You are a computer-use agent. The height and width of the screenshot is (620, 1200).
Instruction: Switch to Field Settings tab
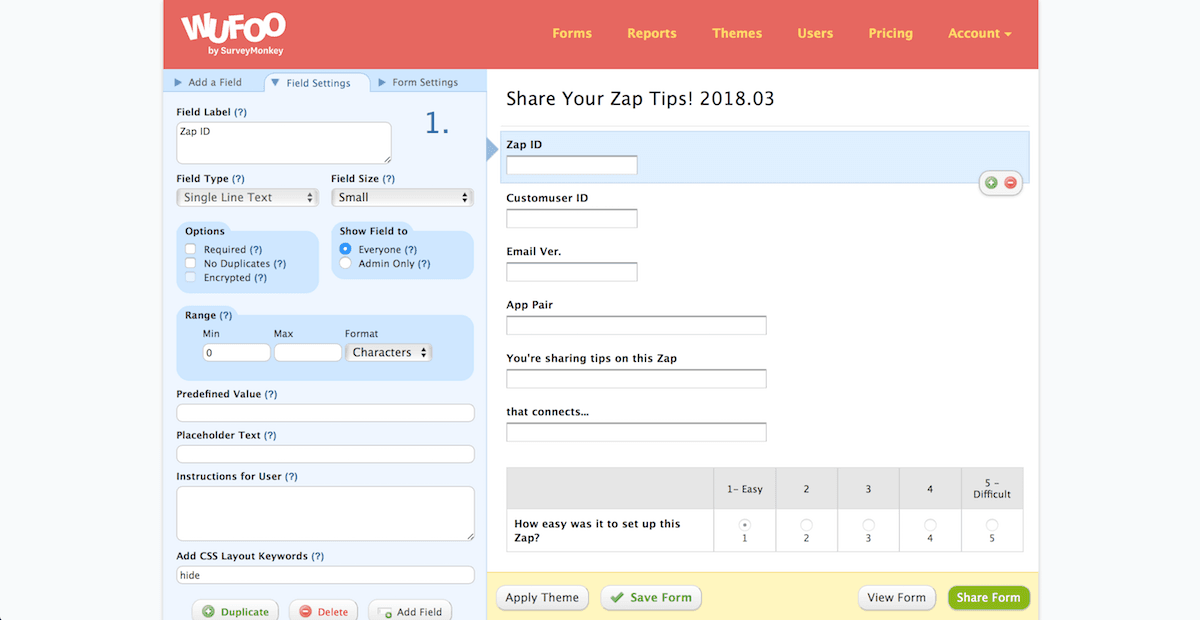coord(317,82)
